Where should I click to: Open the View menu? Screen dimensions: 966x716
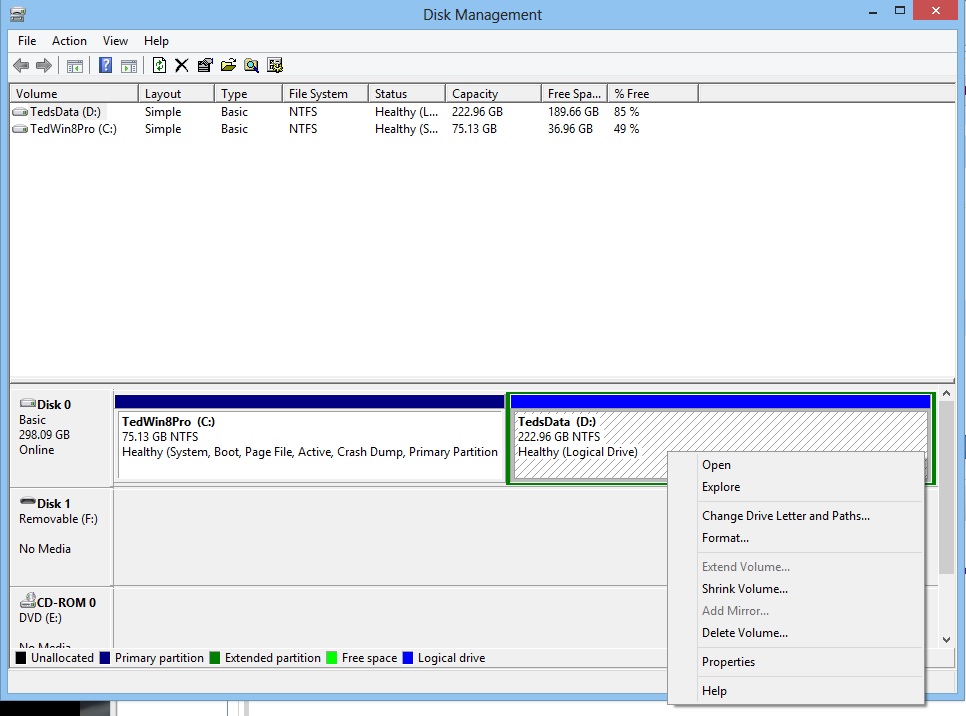115,41
